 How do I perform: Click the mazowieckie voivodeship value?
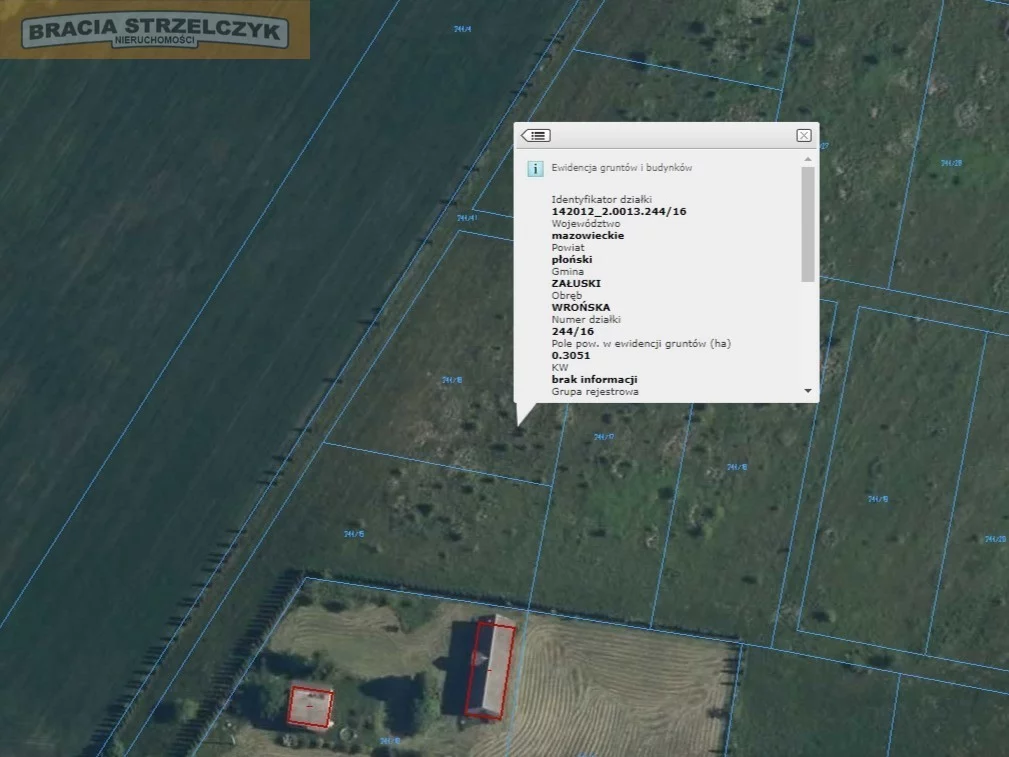[x=588, y=236]
